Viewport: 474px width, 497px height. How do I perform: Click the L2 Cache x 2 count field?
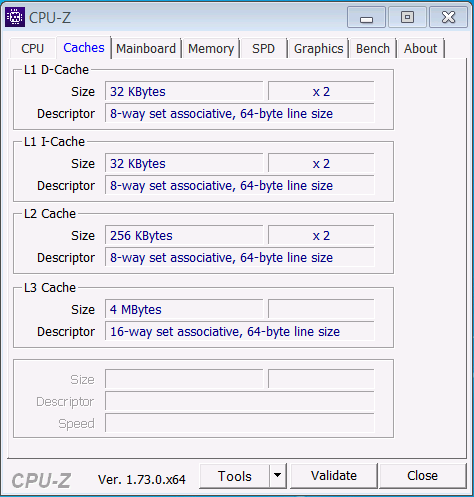(x=321, y=235)
